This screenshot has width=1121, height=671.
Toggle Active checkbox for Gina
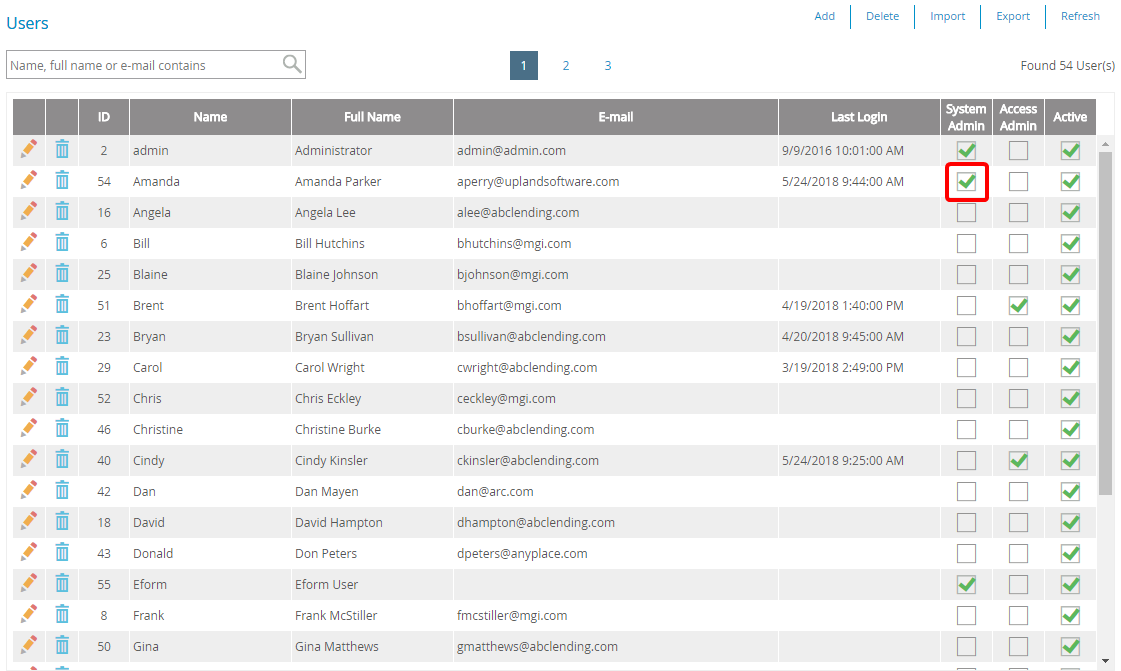(1070, 647)
